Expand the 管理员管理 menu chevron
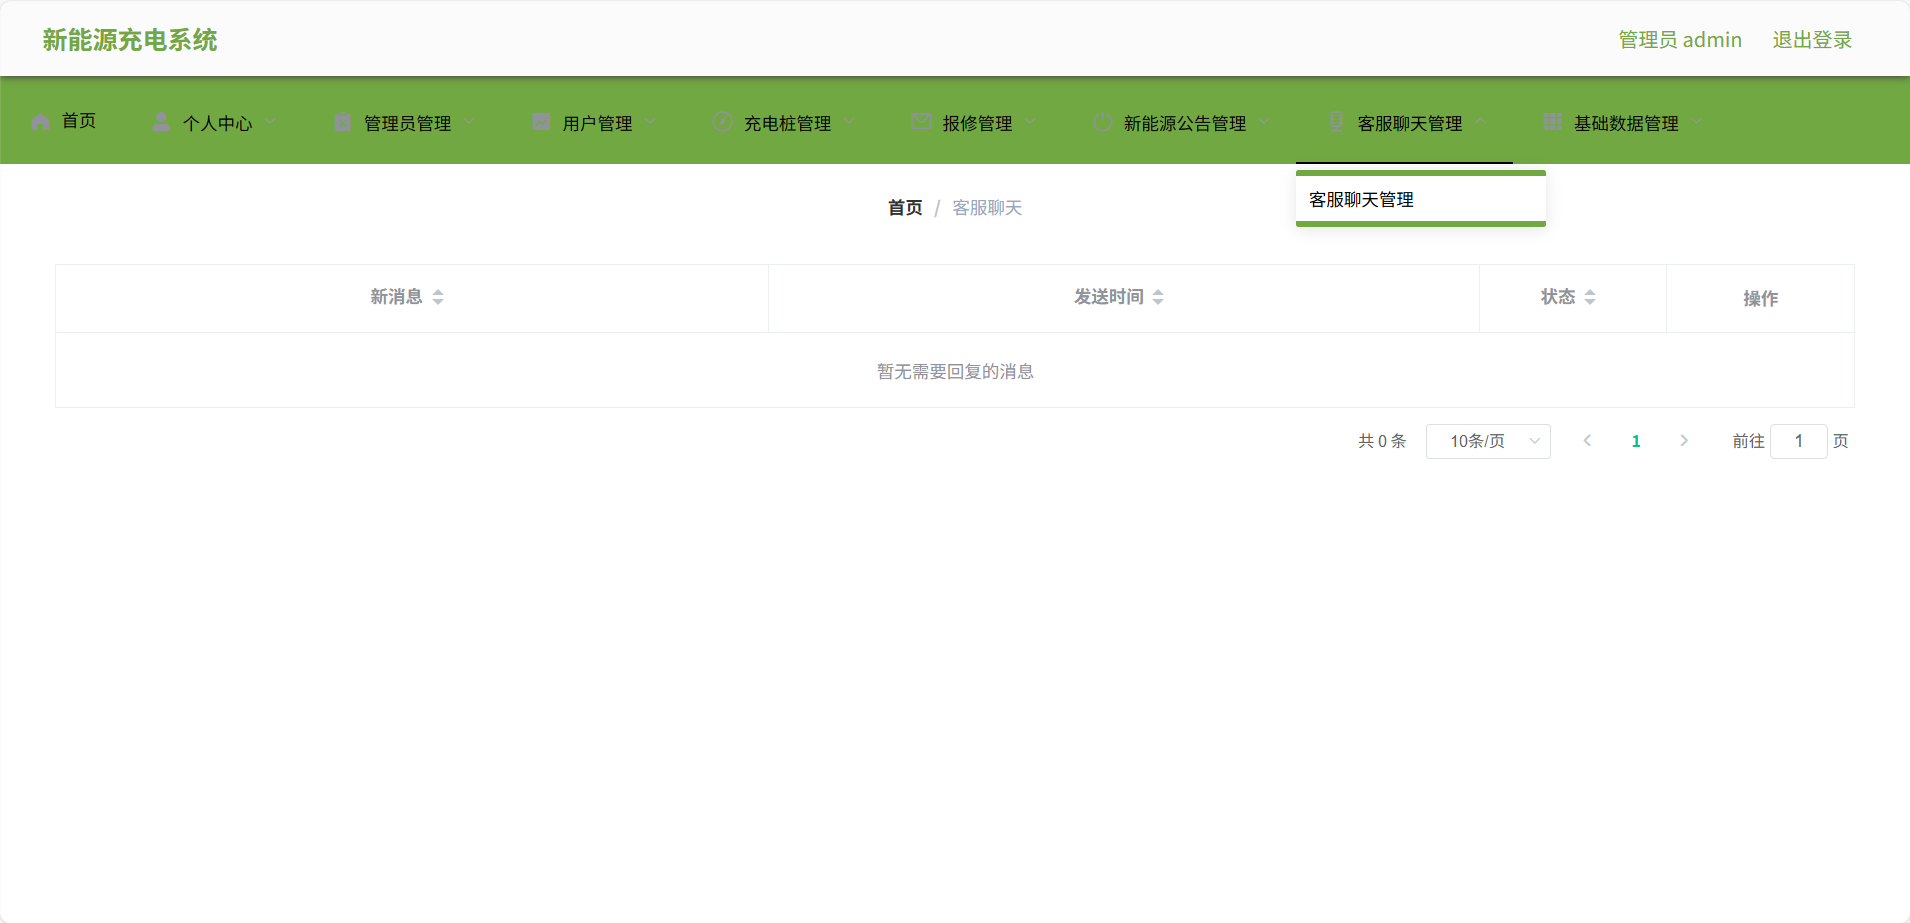Screen dimensions: 1910x923 pyautogui.click(x=469, y=122)
